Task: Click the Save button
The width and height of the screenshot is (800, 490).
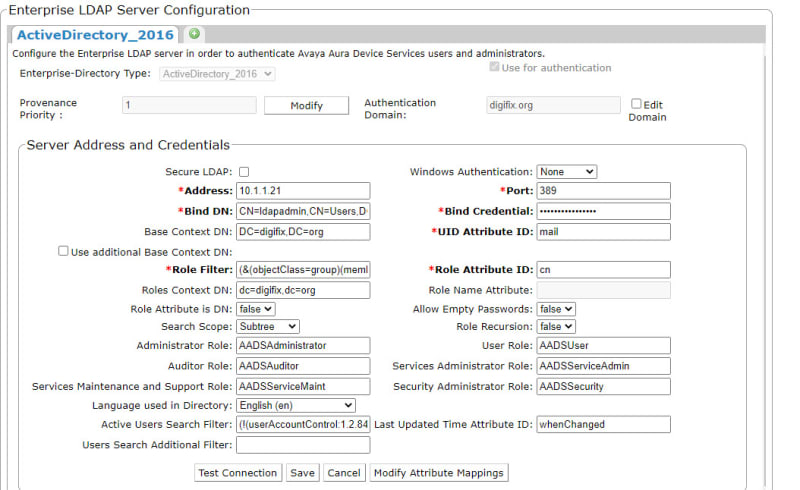Action: [303, 473]
